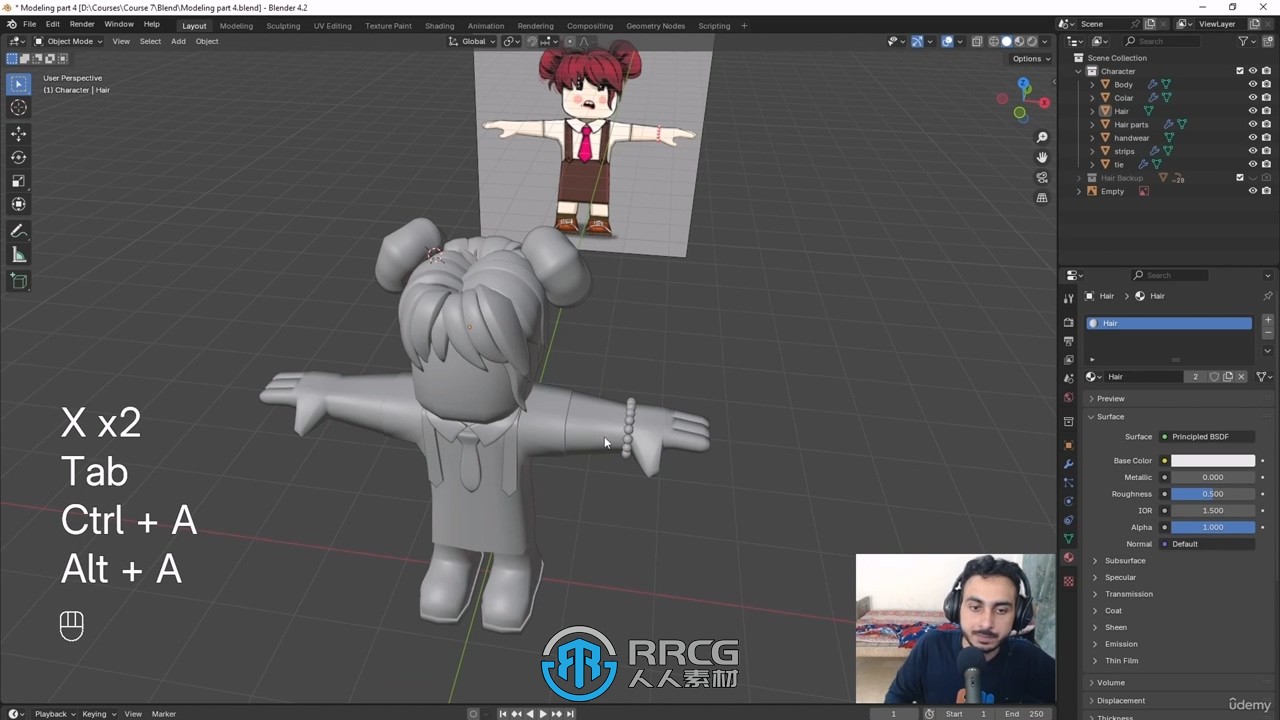Viewport: 1280px width, 720px height.
Task: Select the Annotate pencil tool
Action: [x=18, y=231]
